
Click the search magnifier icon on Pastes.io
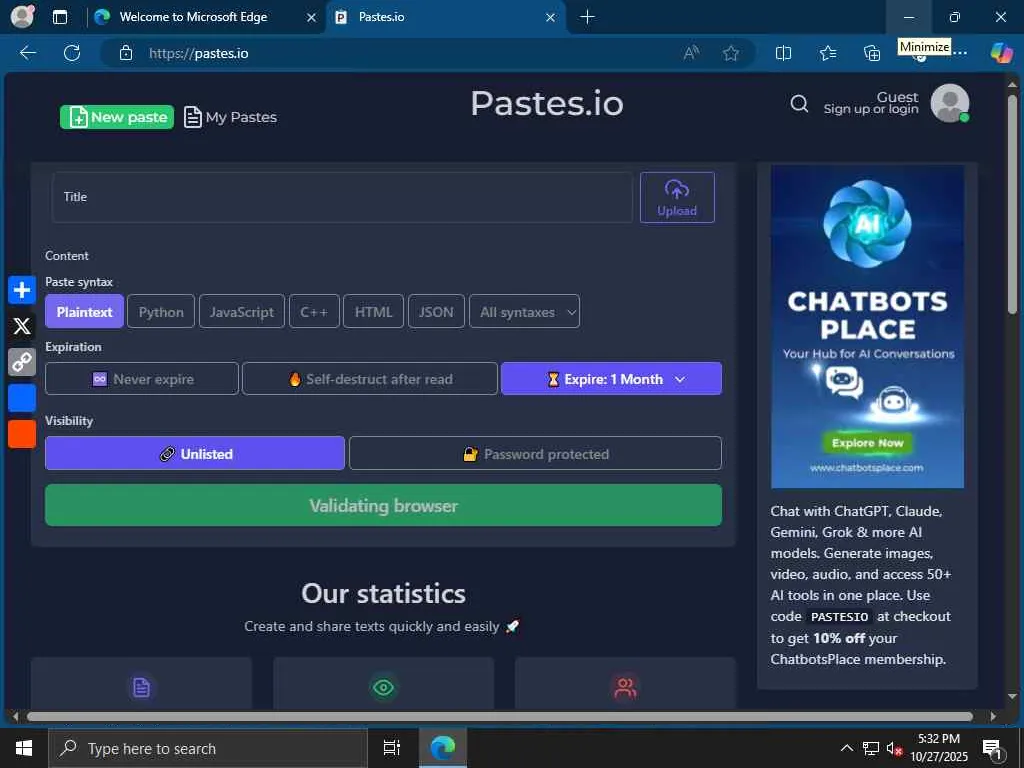click(799, 103)
